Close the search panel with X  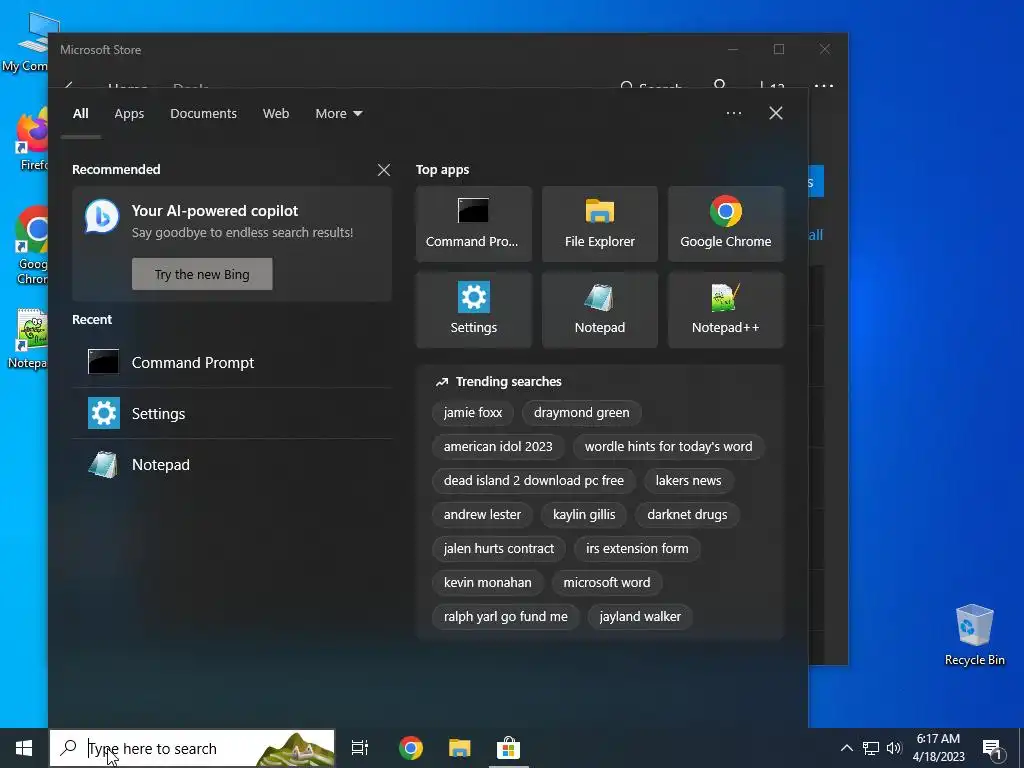pos(776,113)
